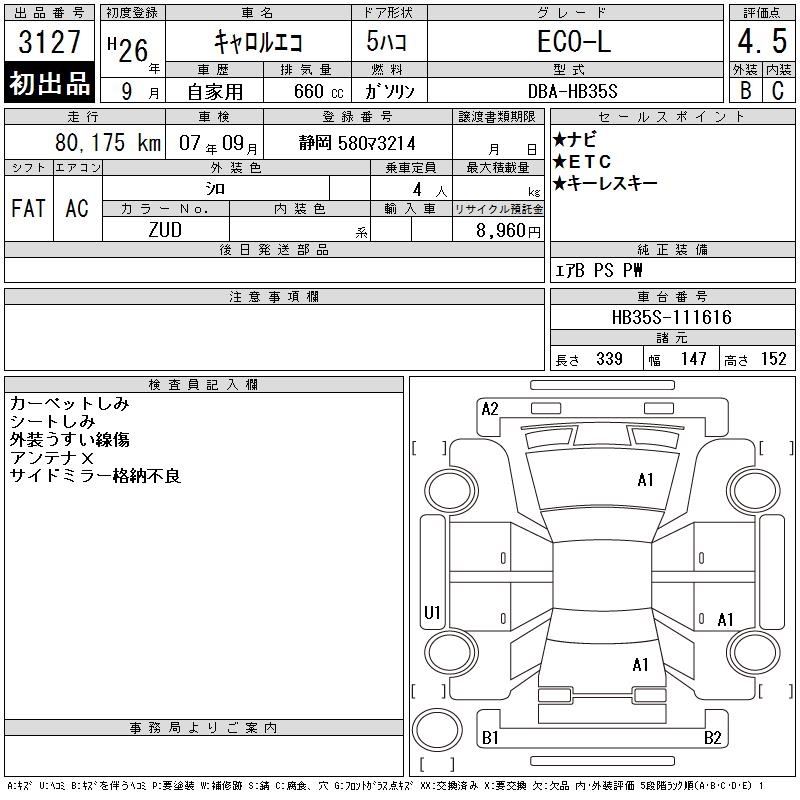Click the lot number 3127
This screenshot has width=800, height=800.
49,42
